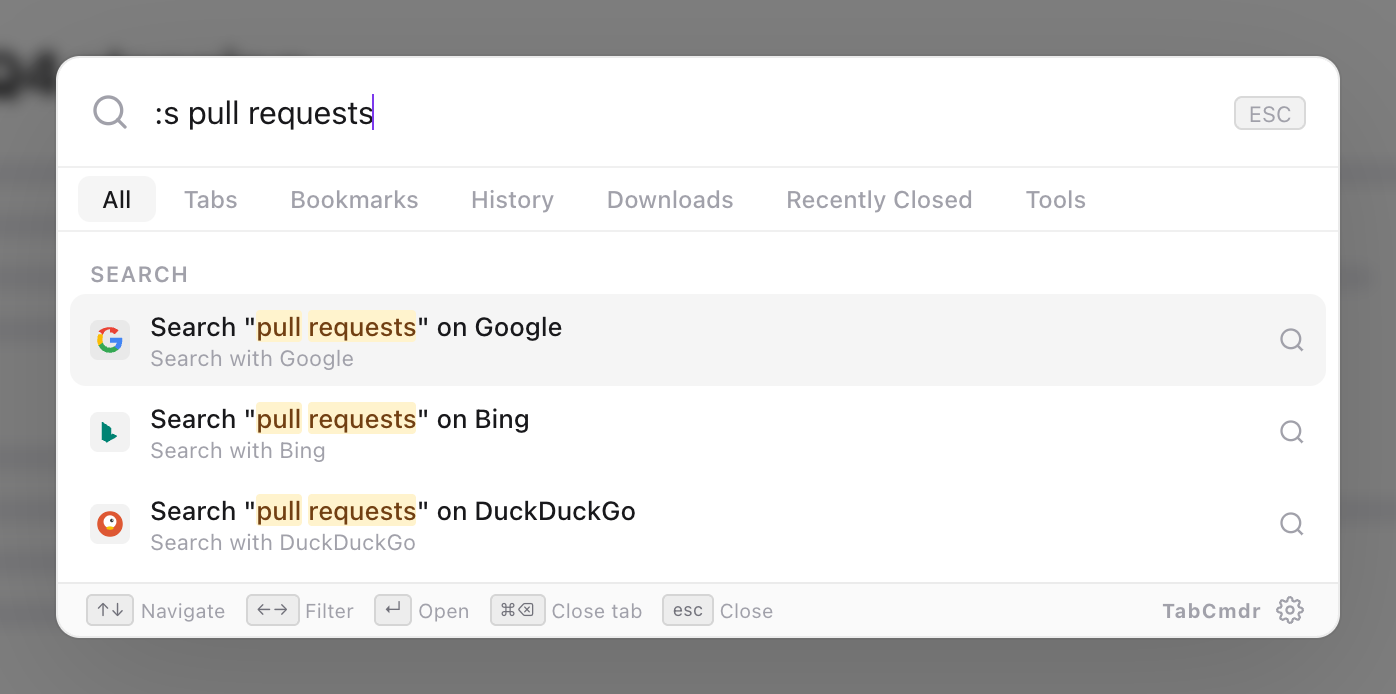Click the Google logo icon
The height and width of the screenshot is (694, 1396).
click(x=110, y=340)
